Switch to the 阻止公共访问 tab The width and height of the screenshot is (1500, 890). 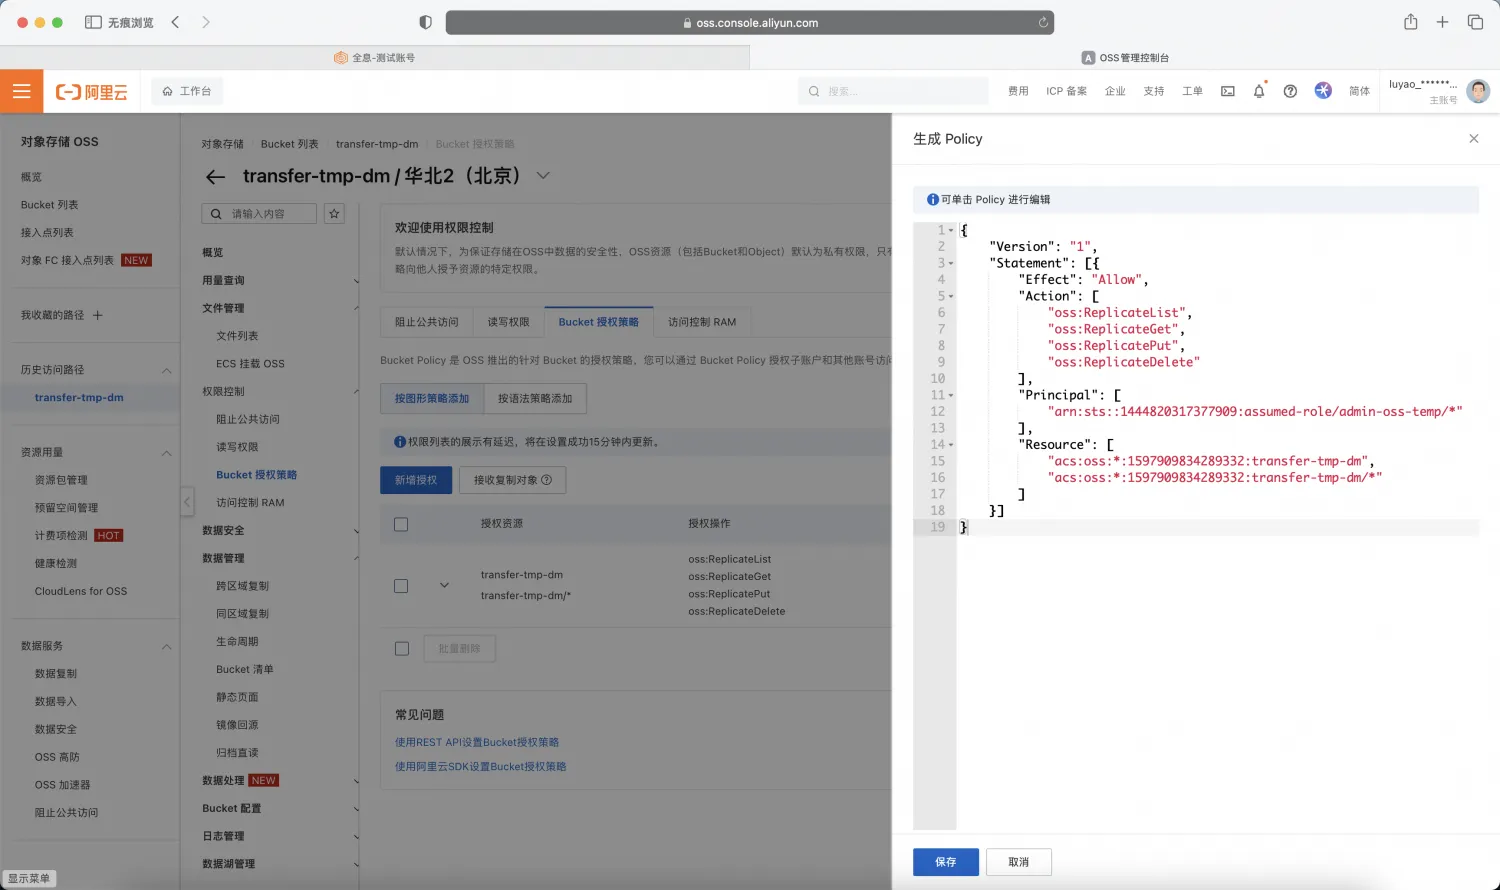coord(426,322)
